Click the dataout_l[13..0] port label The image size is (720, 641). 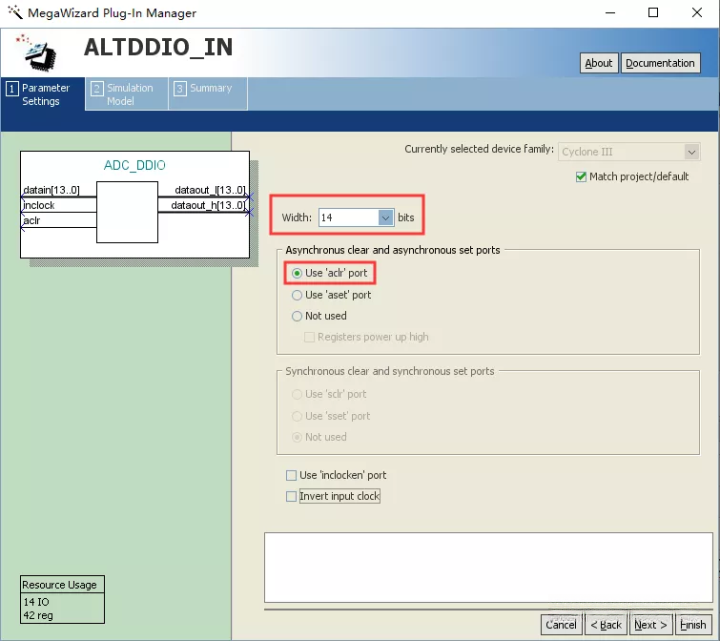coord(210,190)
